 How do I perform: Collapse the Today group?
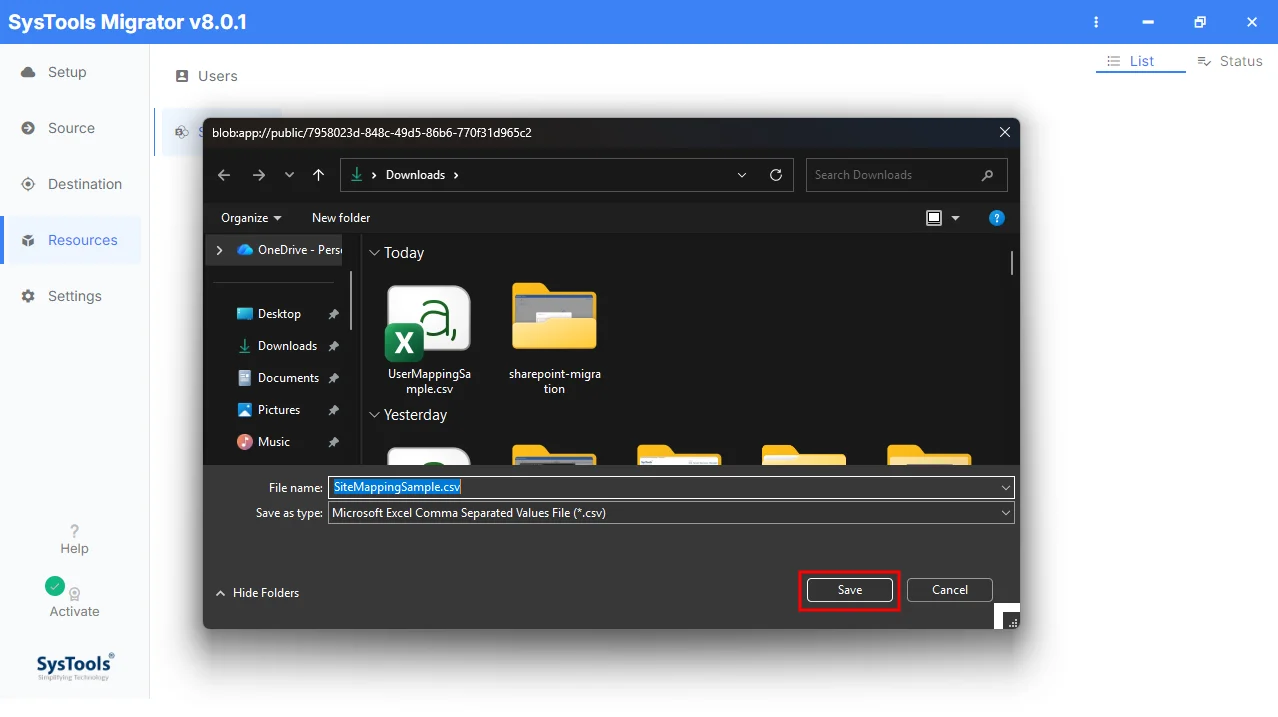[375, 253]
